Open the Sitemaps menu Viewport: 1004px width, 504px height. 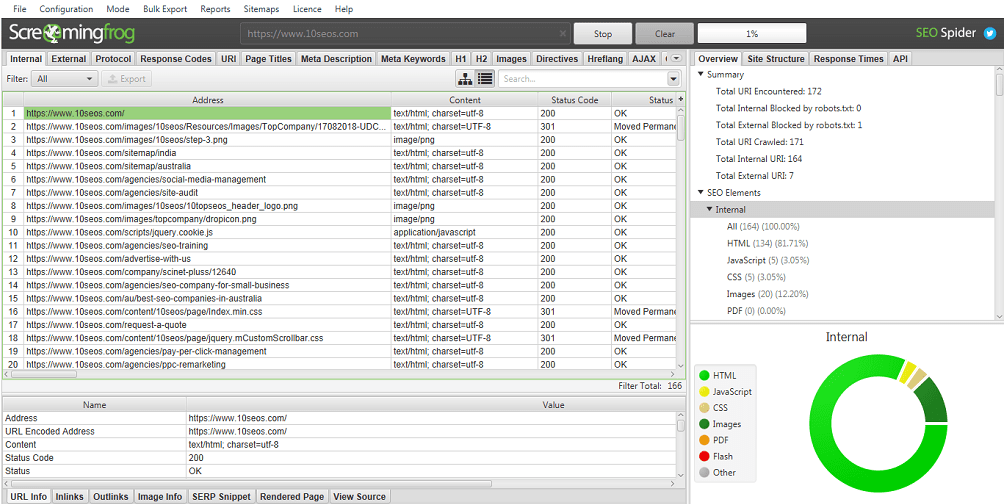(261, 9)
